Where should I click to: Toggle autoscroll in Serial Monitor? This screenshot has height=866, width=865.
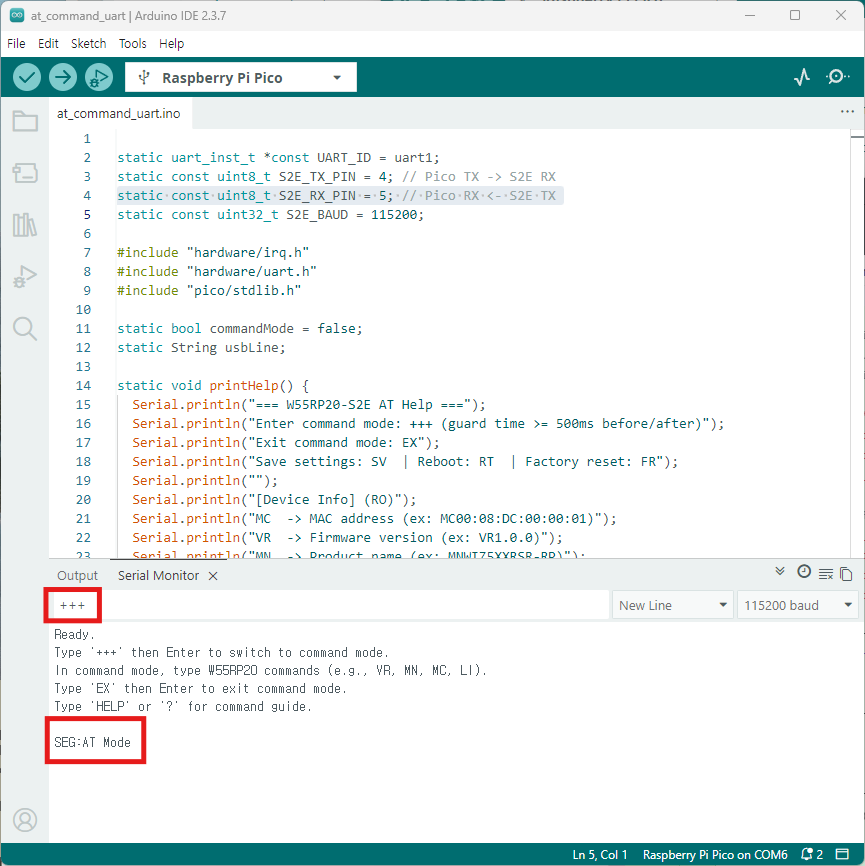780,572
